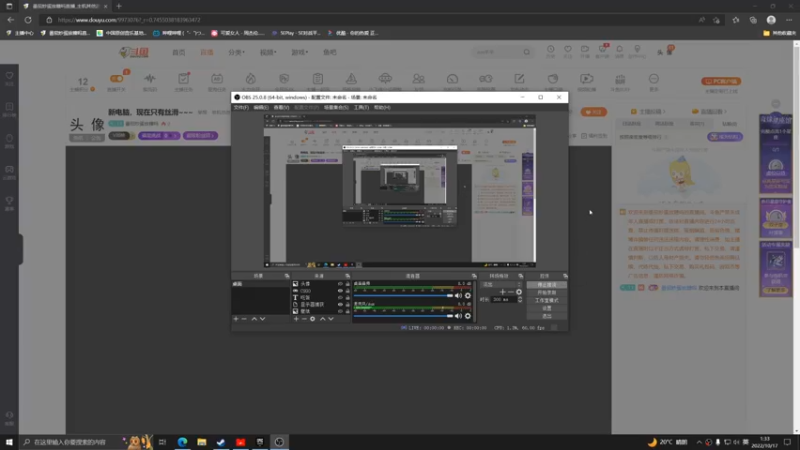Screen dimensions: 800x450
Task: Open File Explorer from the taskbar
Action: click(202, 442)
